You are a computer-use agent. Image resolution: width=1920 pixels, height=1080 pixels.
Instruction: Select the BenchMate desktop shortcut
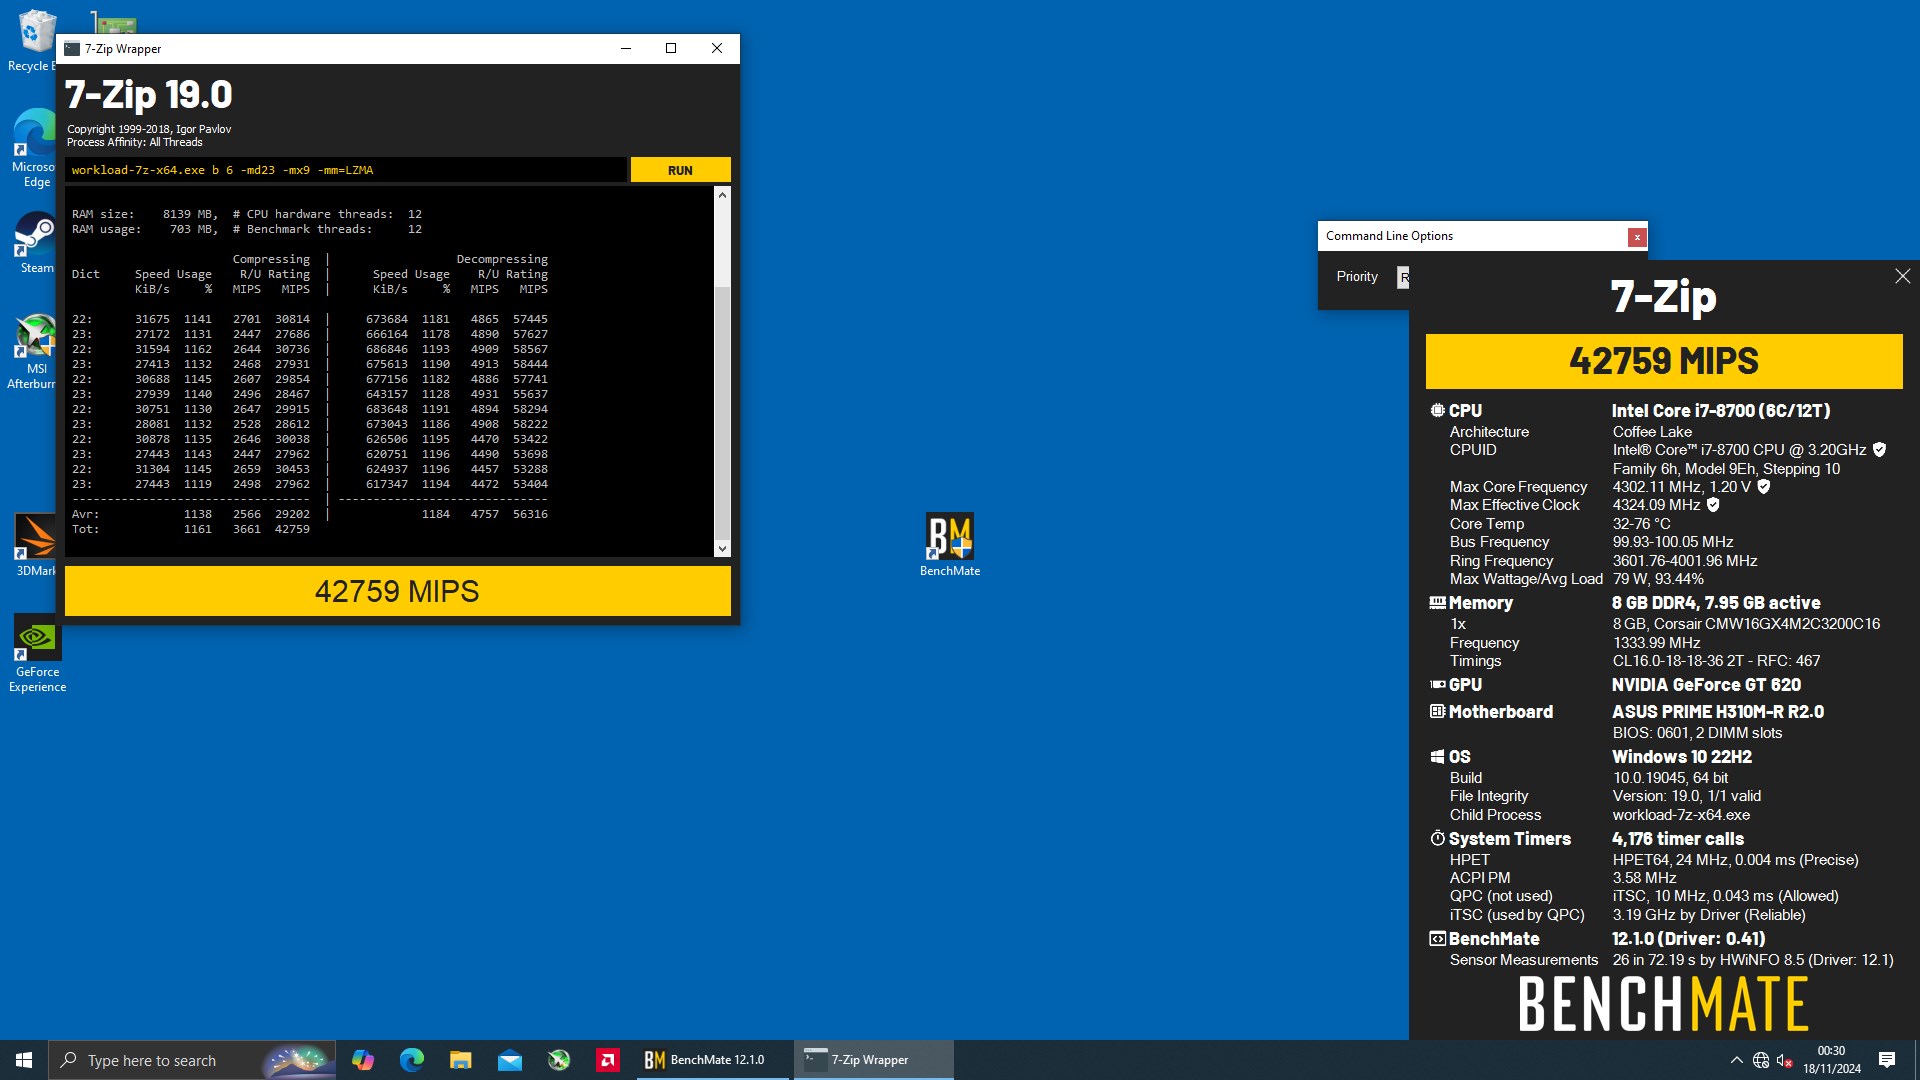point(950,545)
